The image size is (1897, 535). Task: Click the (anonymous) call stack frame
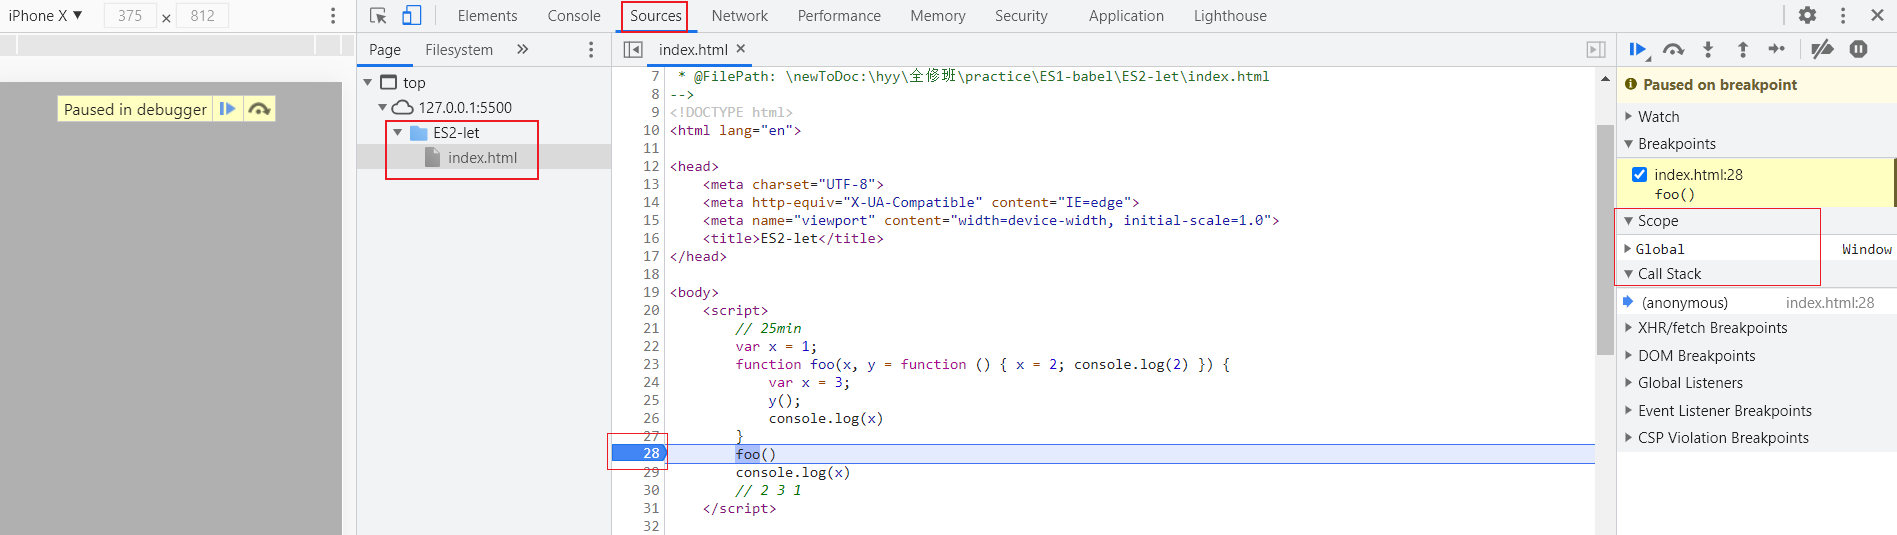coord(1685,303)
